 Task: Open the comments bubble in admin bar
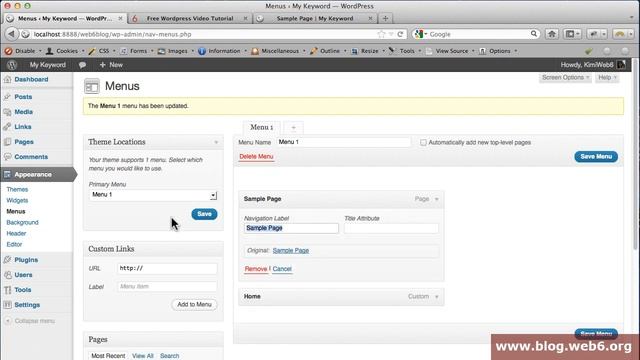[82, 65]
